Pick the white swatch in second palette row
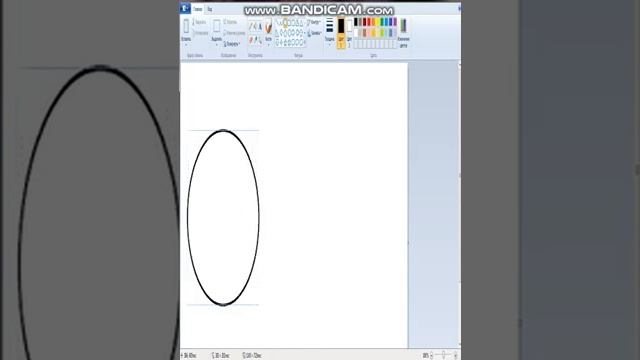 pos(356,33)
